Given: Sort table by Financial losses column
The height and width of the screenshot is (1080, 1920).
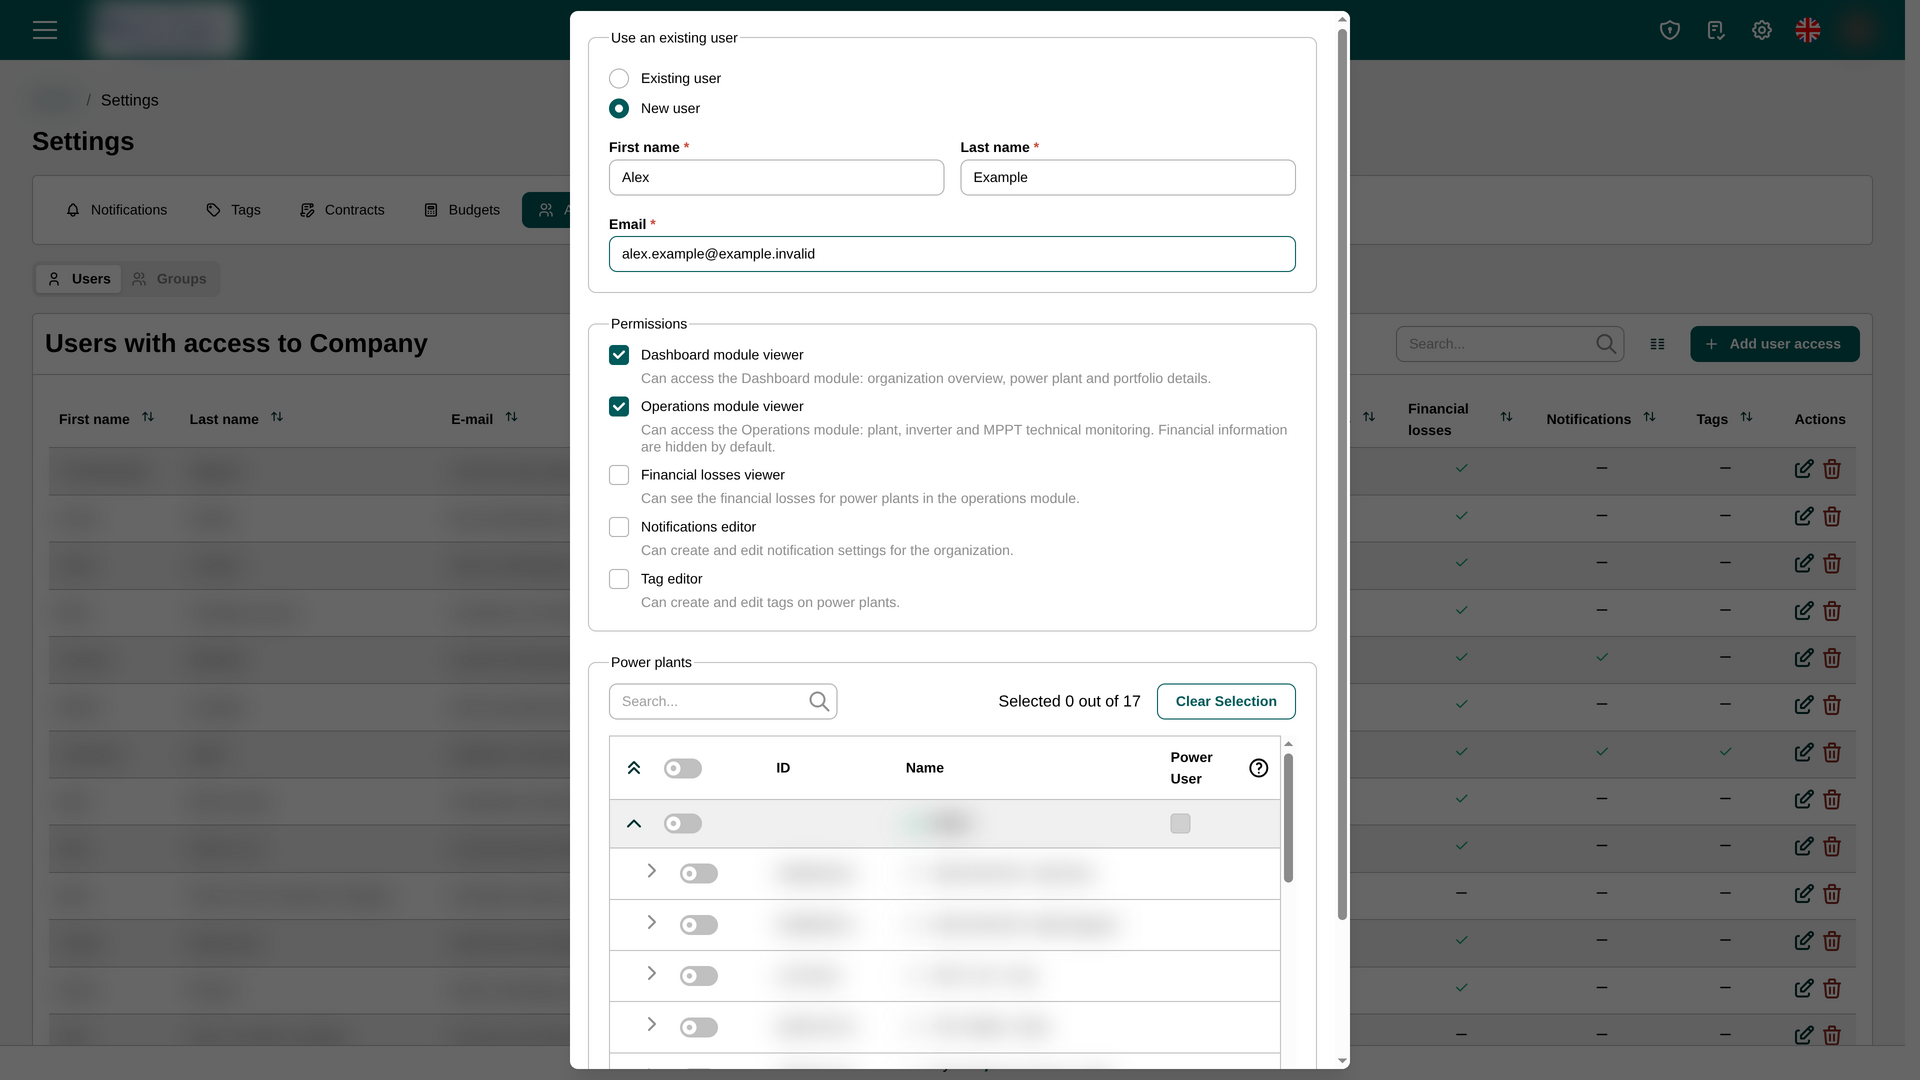Looking at the screenshot, I should point(1506,417).
